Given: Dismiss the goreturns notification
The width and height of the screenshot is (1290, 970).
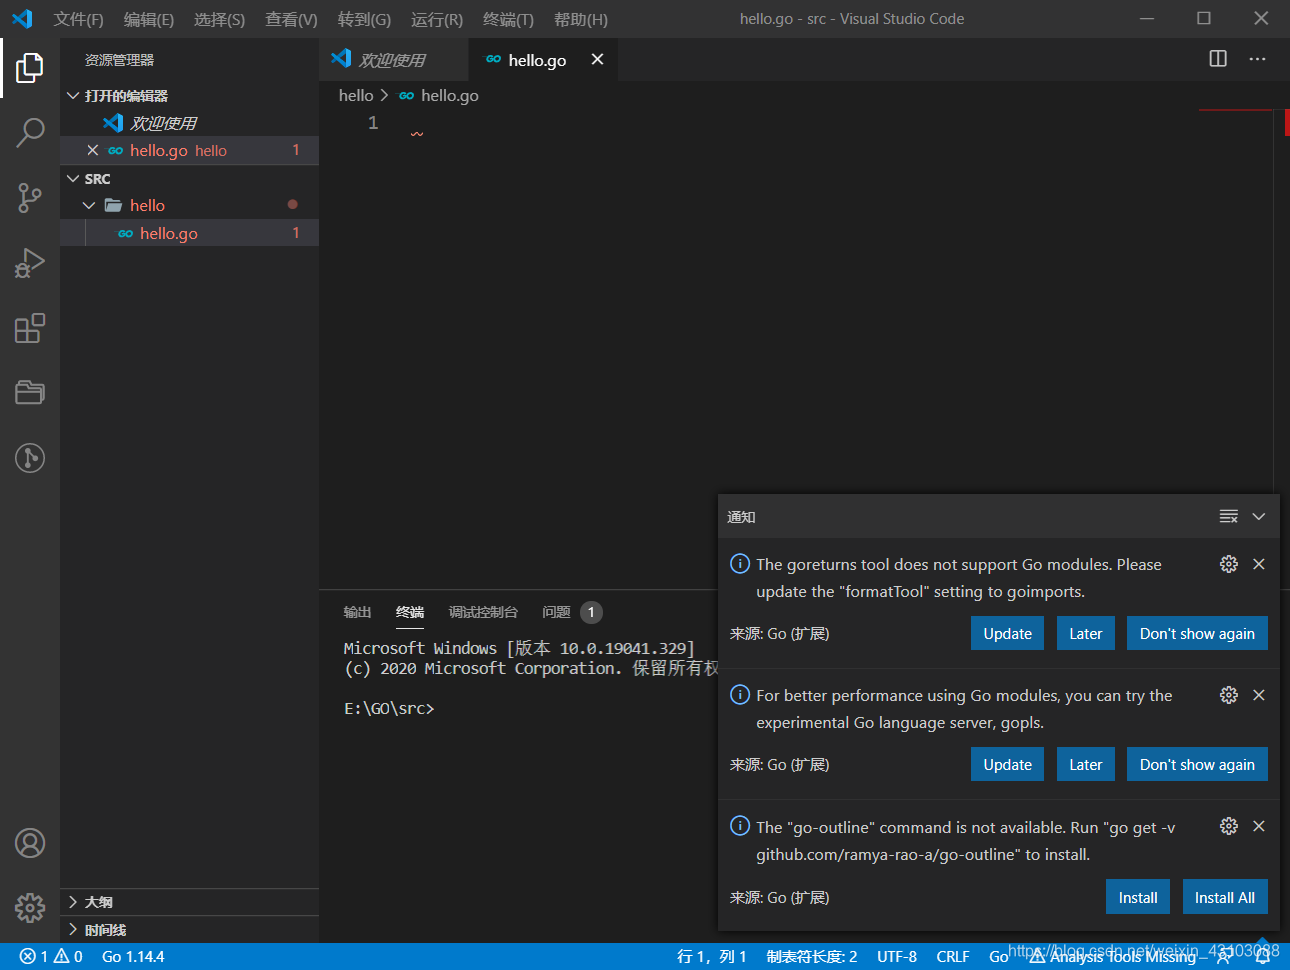Looking at the screenshot, I should (x=1259, y=564).
